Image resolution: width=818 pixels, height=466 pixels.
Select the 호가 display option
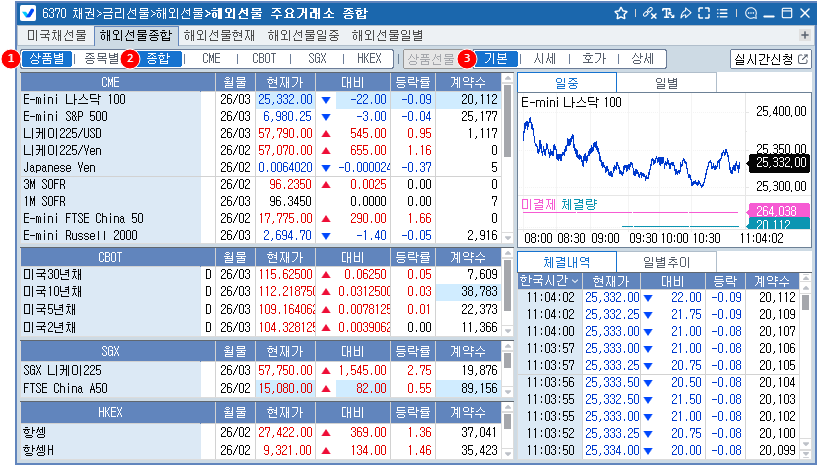594,59
